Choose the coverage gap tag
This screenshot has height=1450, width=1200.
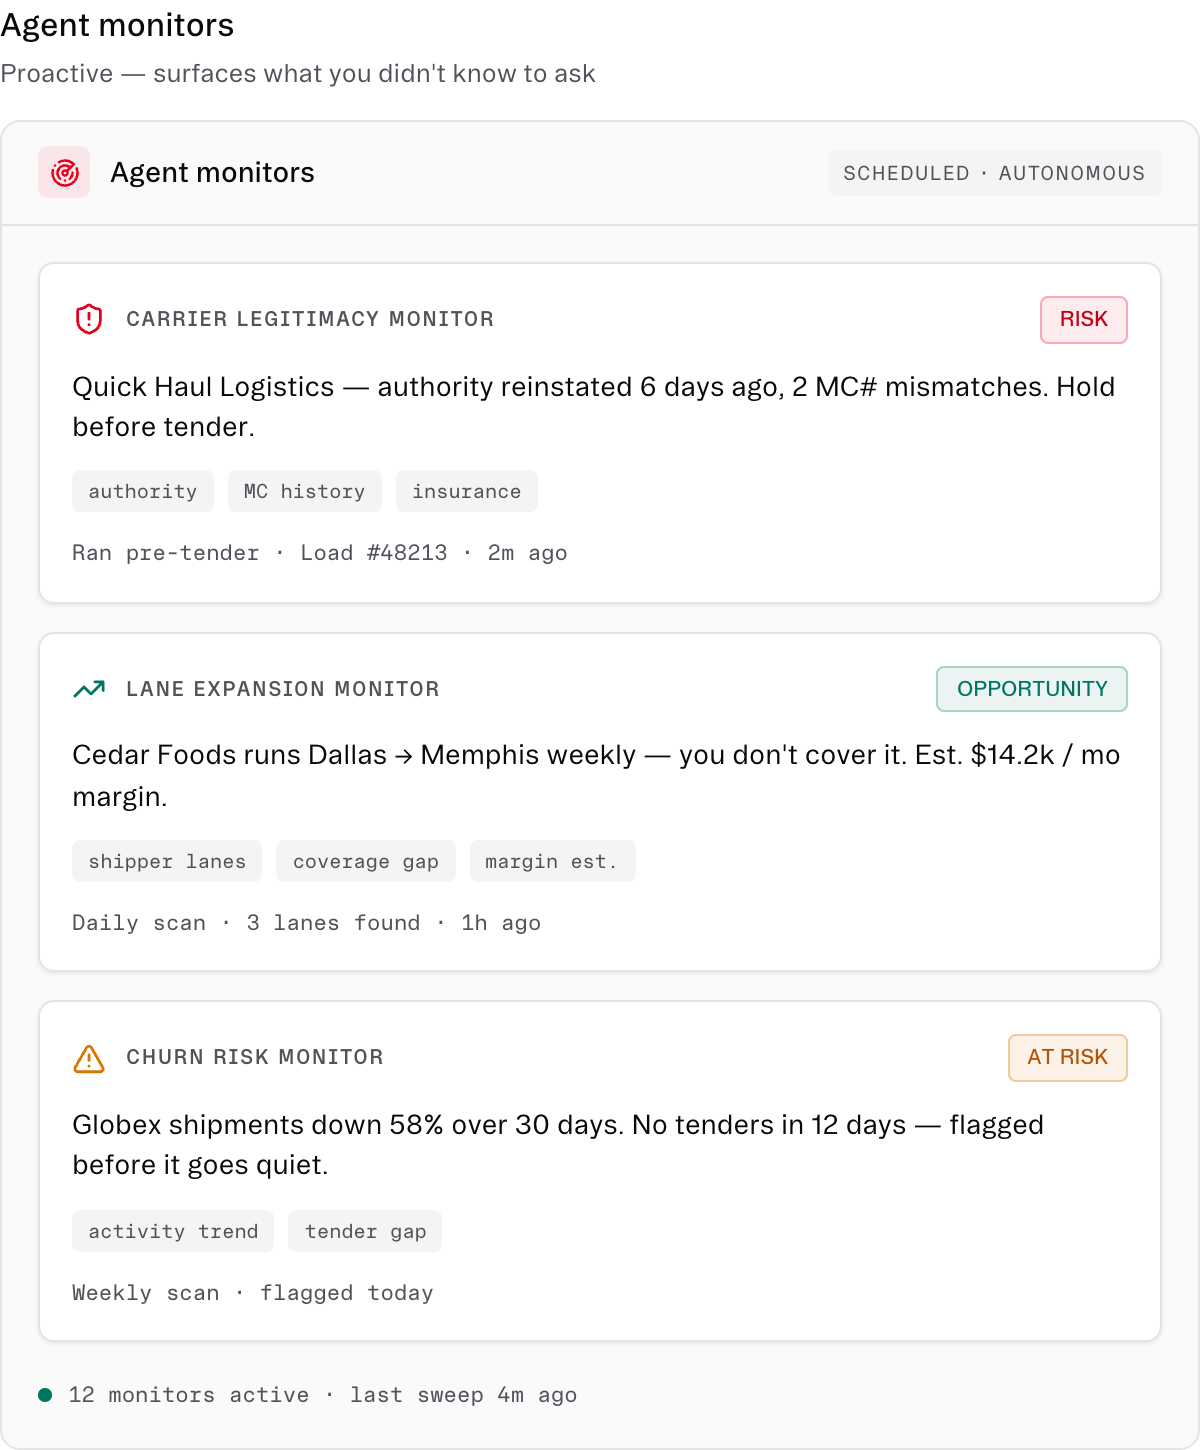click(x=366, y=861)
